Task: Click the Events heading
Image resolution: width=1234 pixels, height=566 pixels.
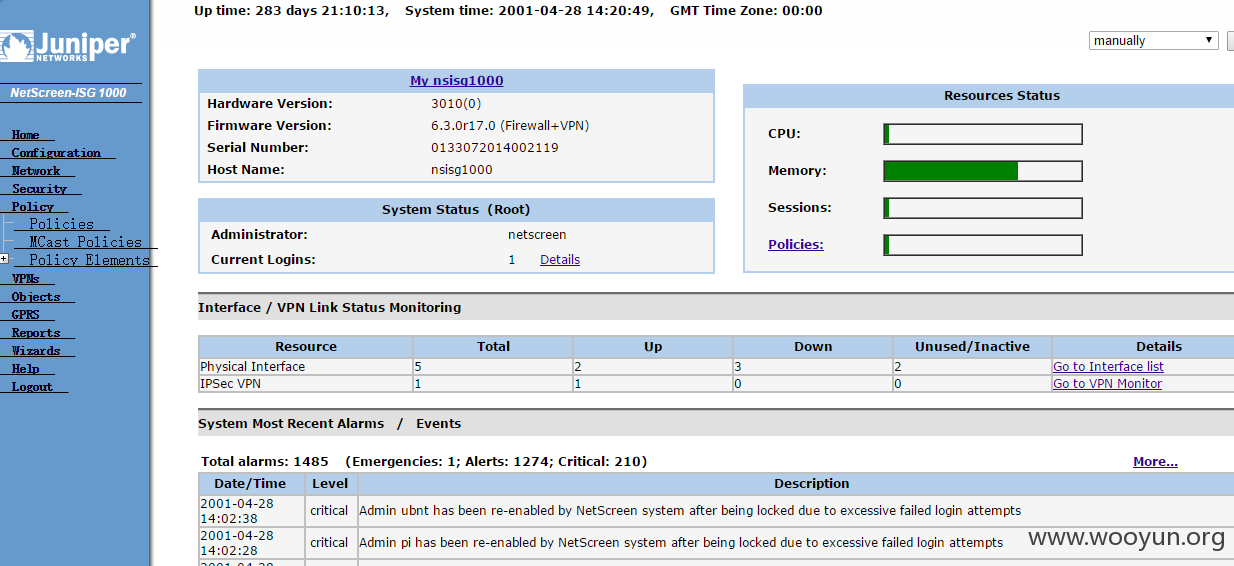Action: 439,424
